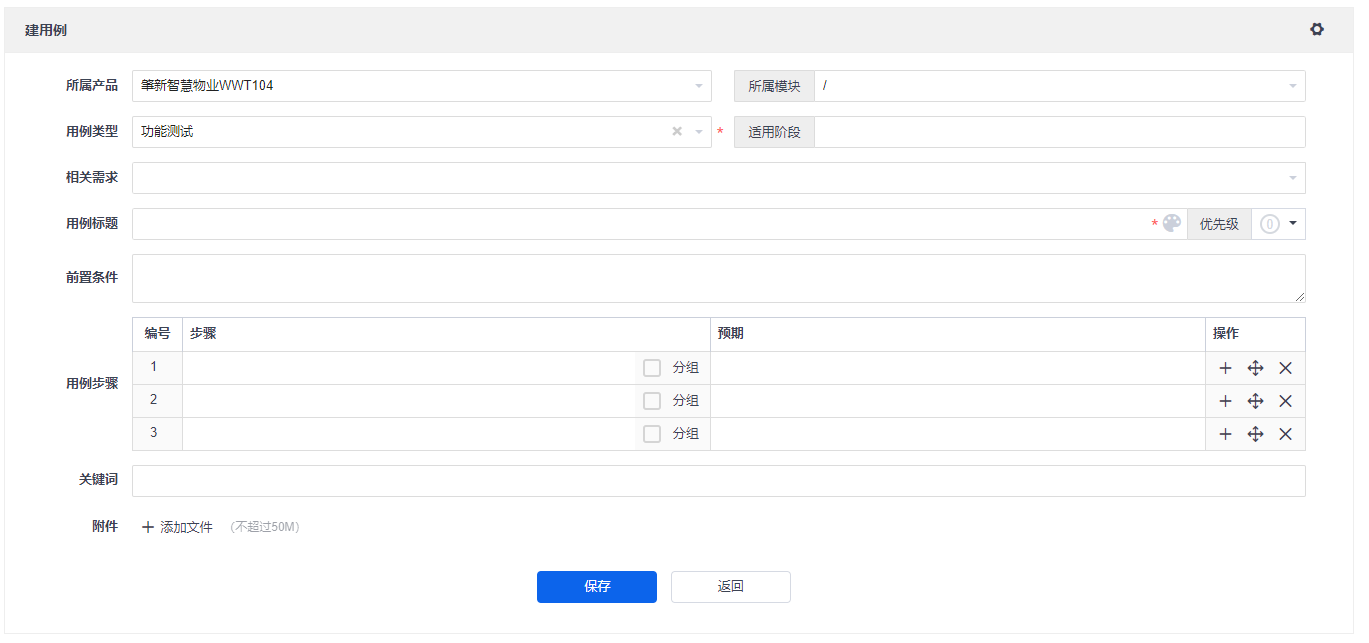Image resolution: width=1369 pixels, height=643 pixels.
Task: Expand the 相关需求 dropdown
Action: [x=718, y=178]
